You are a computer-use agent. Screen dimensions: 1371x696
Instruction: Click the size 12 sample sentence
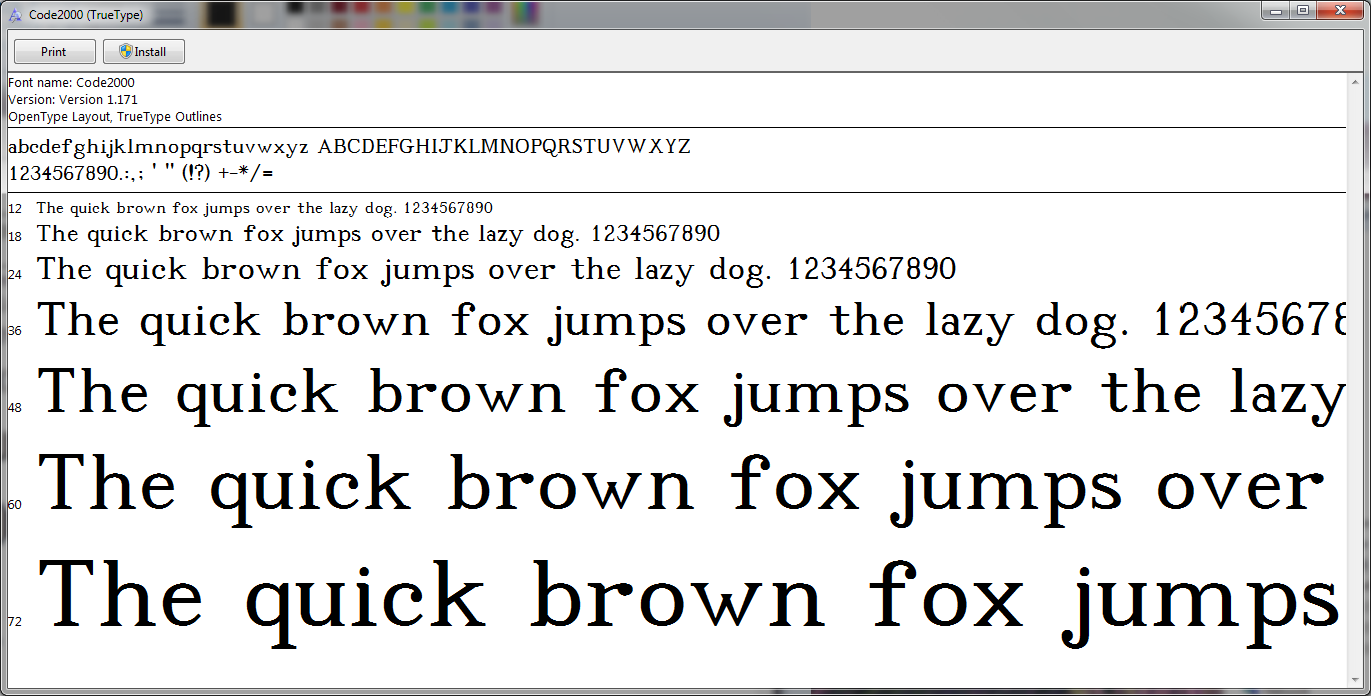click(265, 209)
